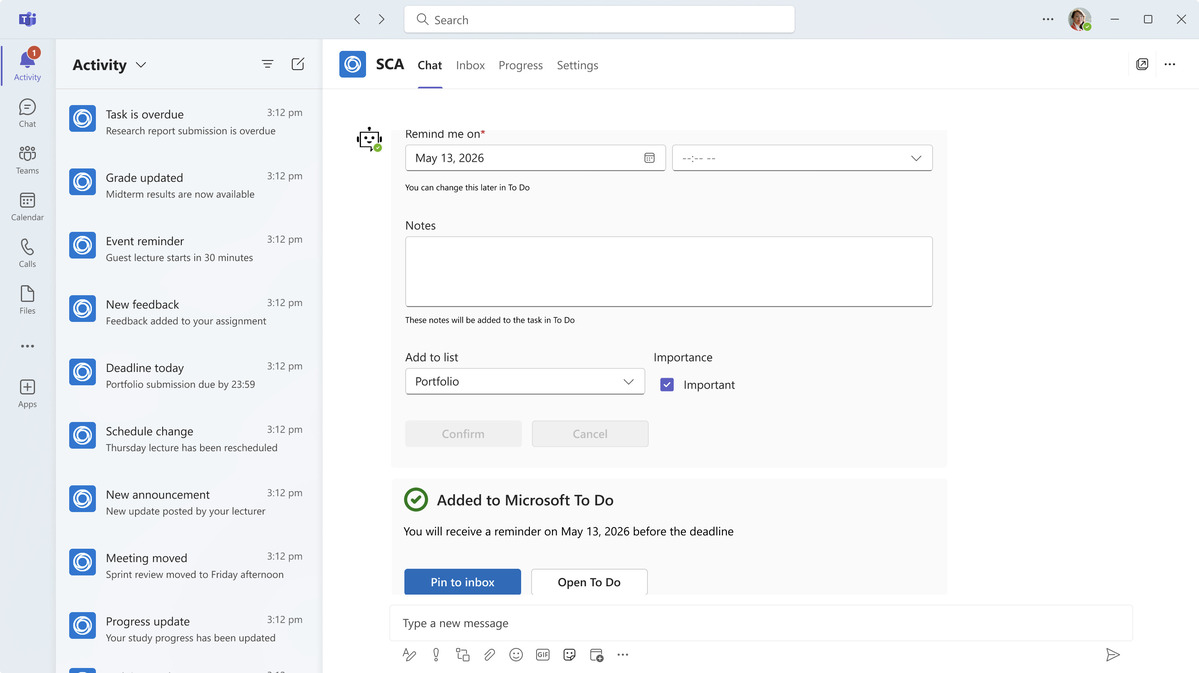Click the attach file paperclip icon
Screen dimensions: 1199x673
(x=489, y=655)
